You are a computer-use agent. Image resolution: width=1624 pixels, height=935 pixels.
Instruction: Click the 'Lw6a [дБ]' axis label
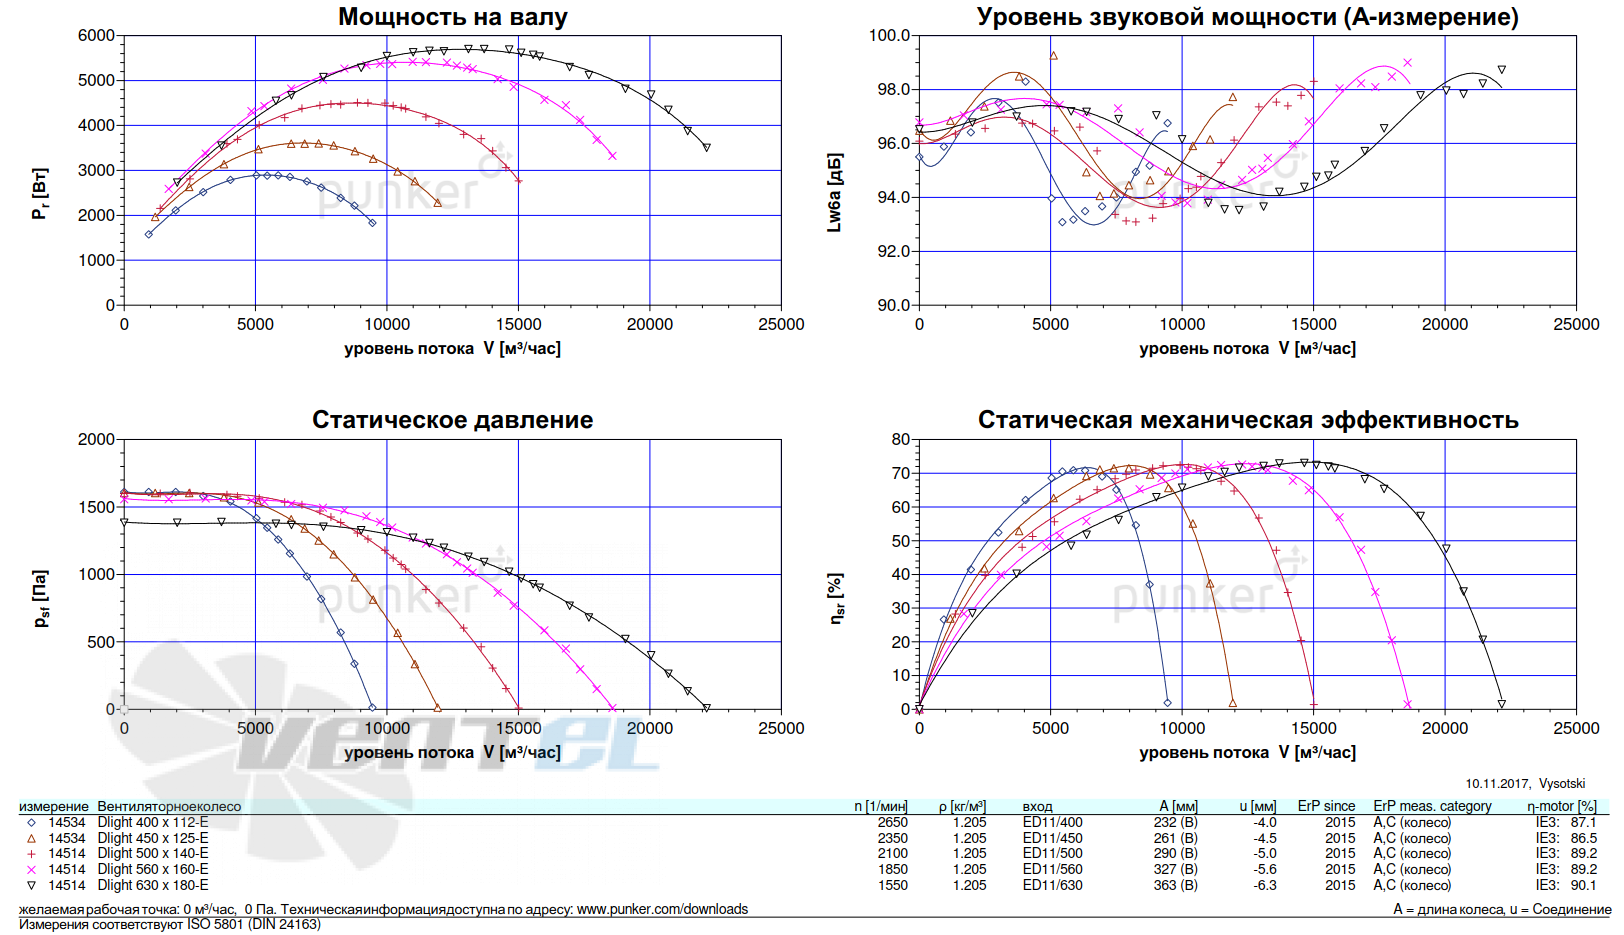[x=835, y=193]
